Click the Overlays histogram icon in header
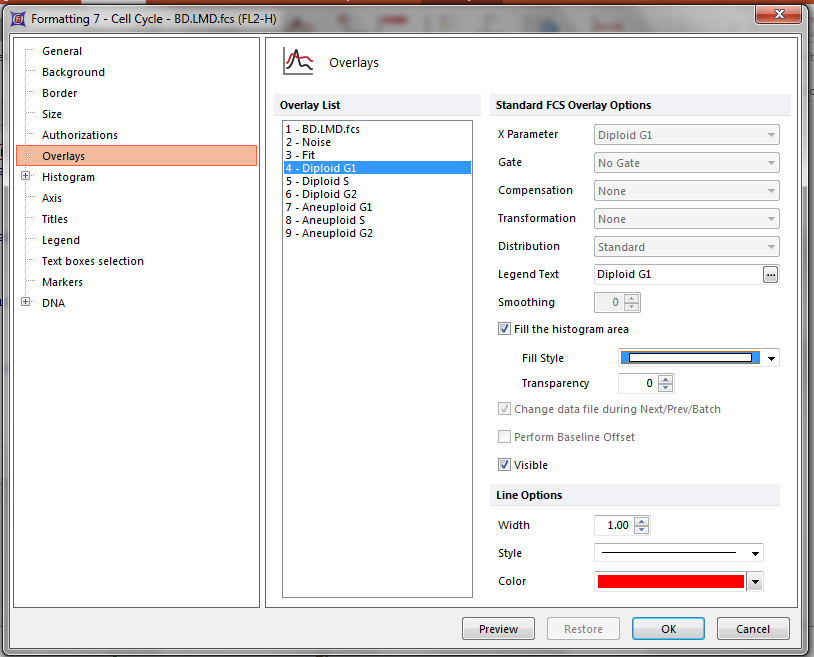 tap(298, 62)
